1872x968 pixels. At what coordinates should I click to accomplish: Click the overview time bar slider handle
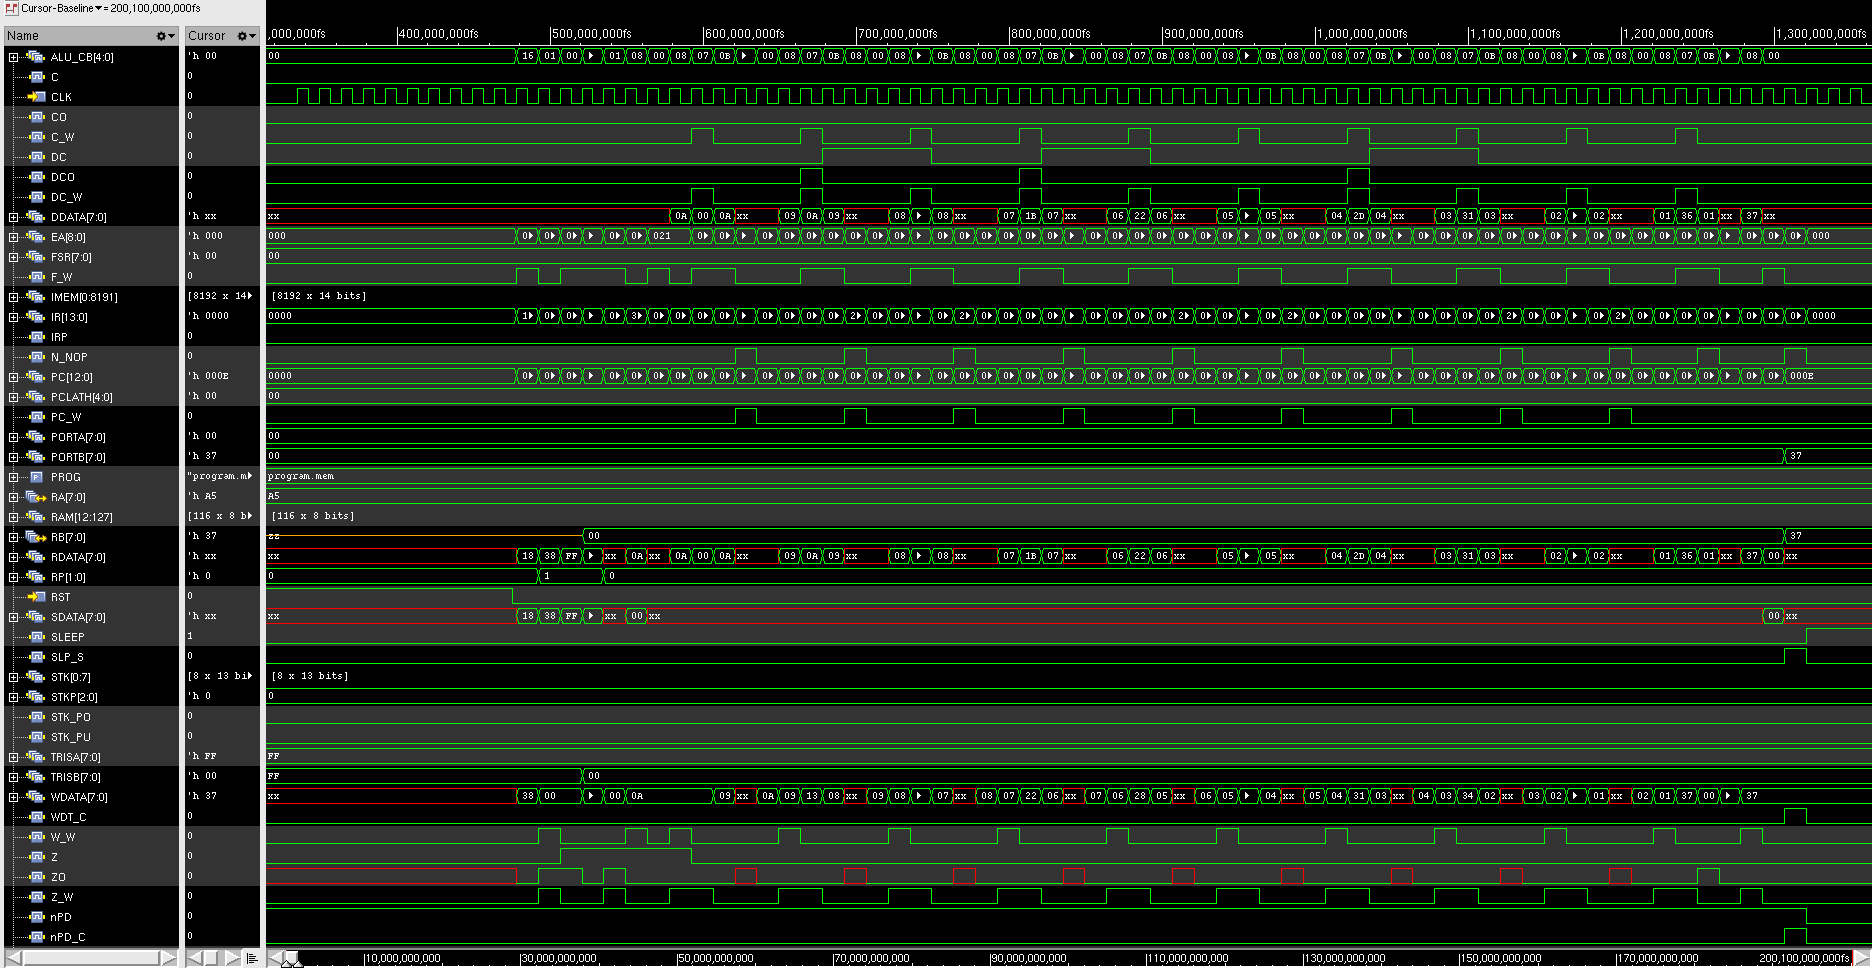click(x=293, y=959)
